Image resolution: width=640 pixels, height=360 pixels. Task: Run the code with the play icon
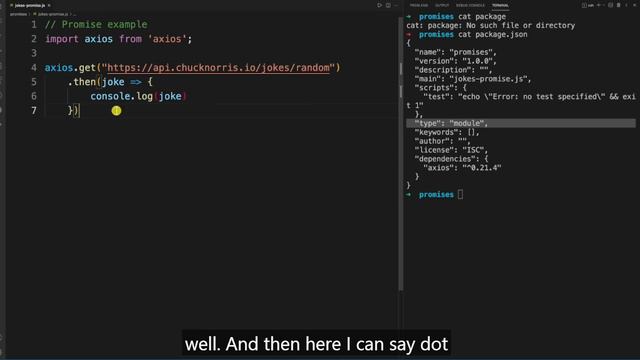click(x=379, y=5)
